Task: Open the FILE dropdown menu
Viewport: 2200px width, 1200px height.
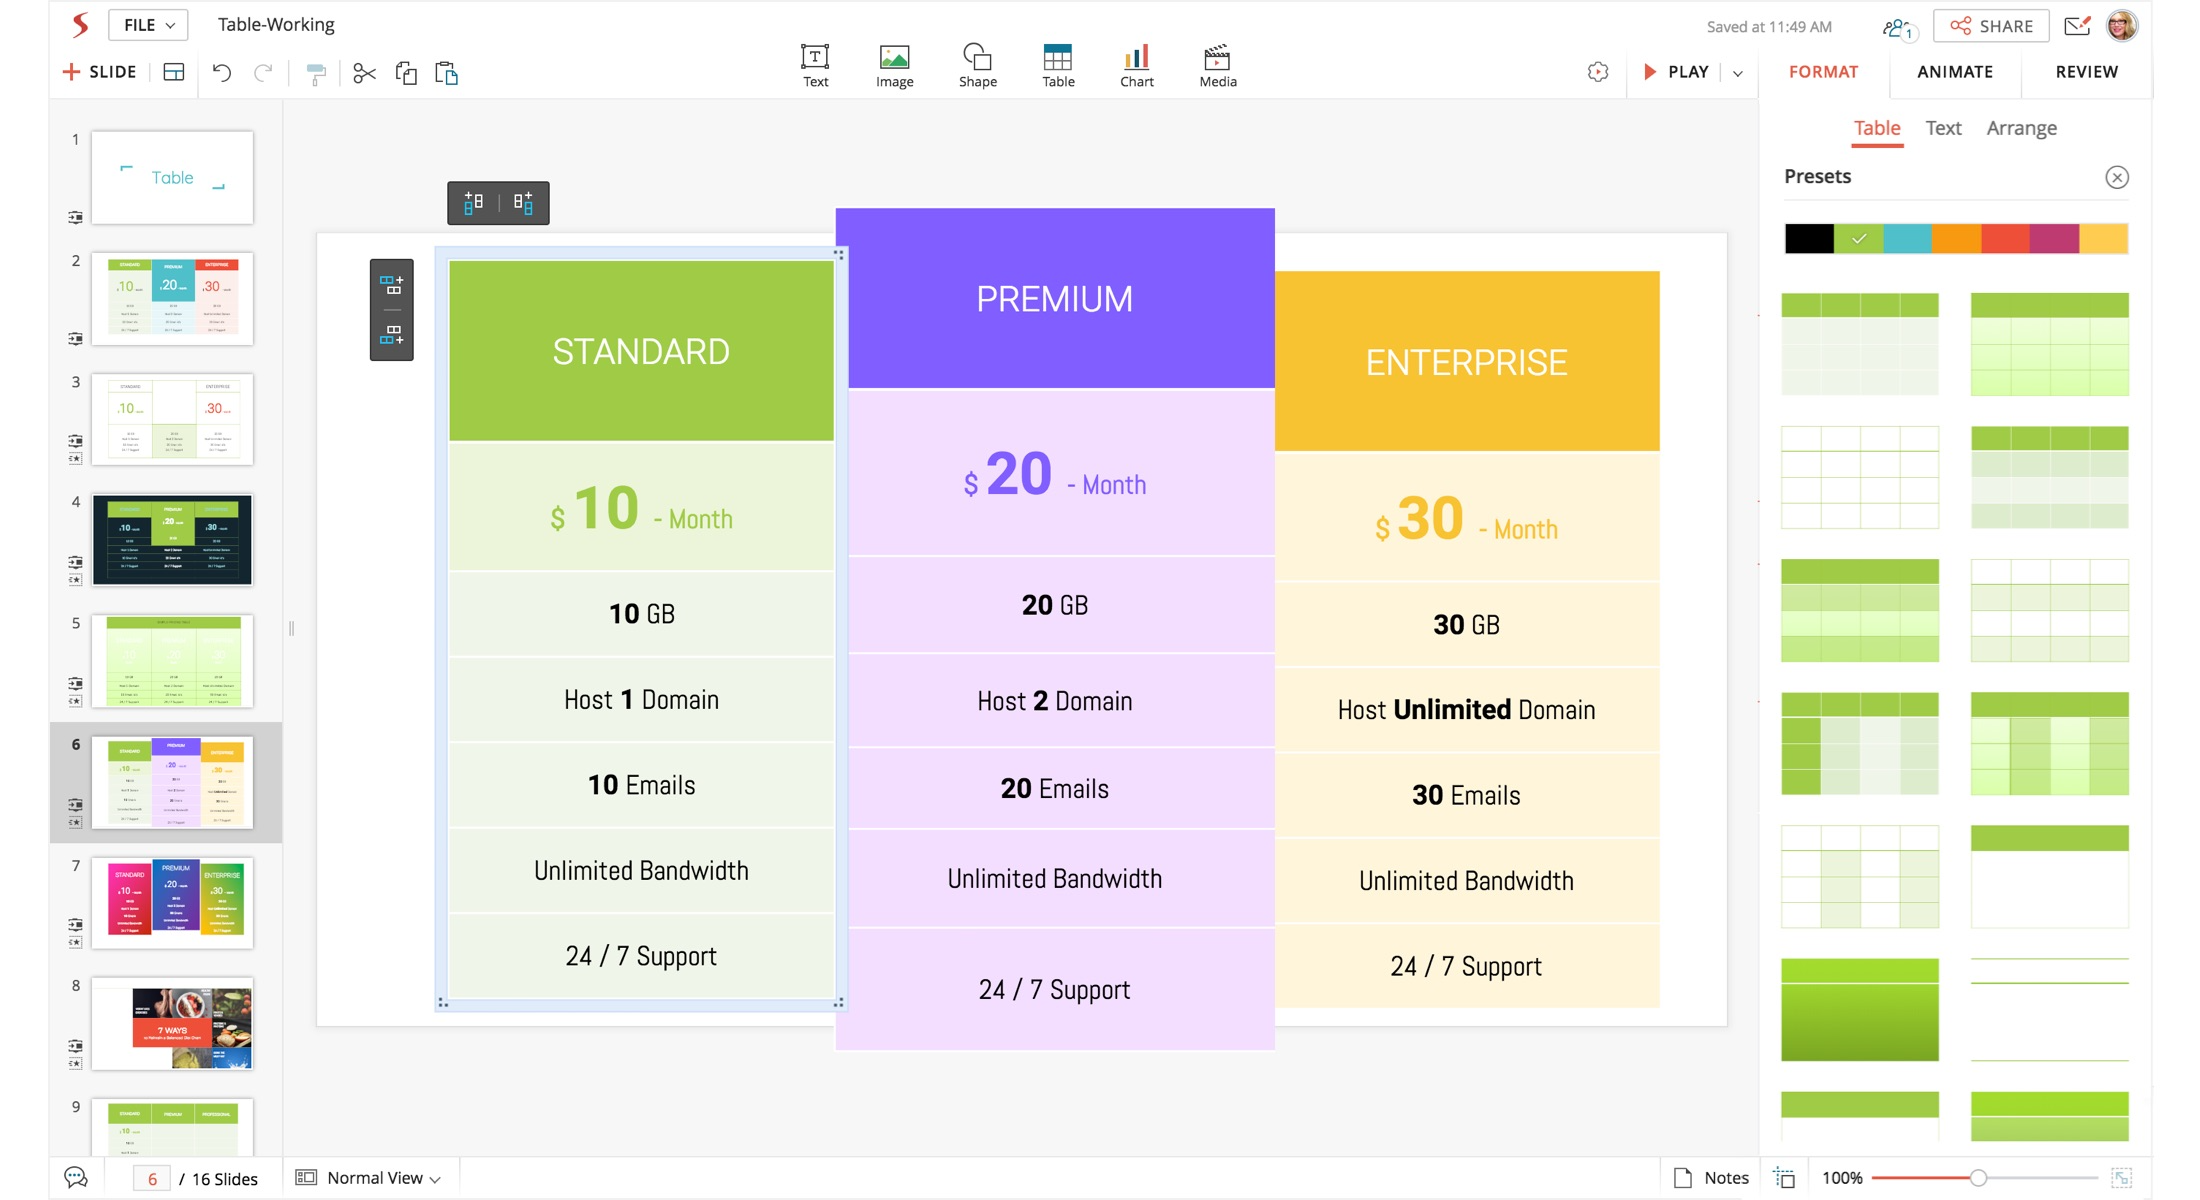Action: [148, 25]
